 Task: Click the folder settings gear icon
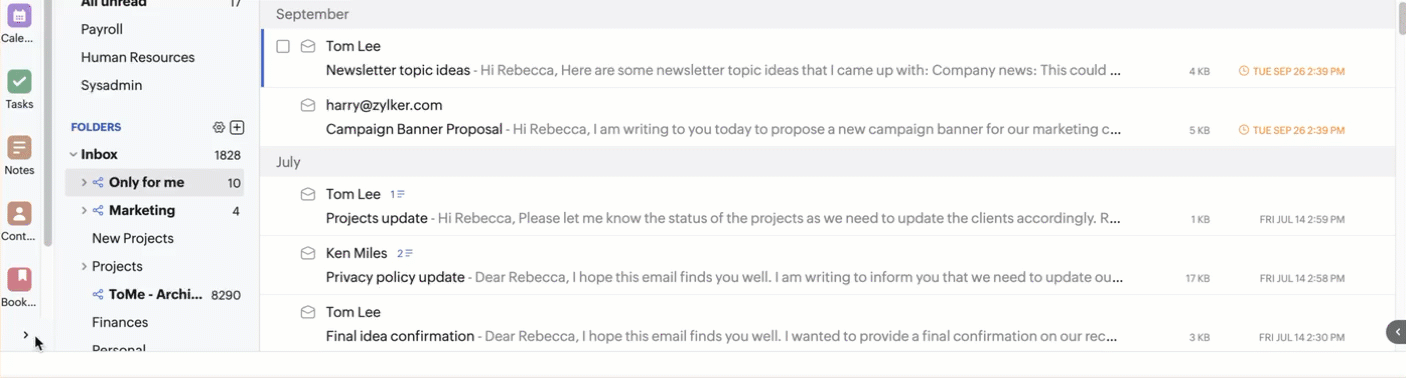click(x=219, y=127)
